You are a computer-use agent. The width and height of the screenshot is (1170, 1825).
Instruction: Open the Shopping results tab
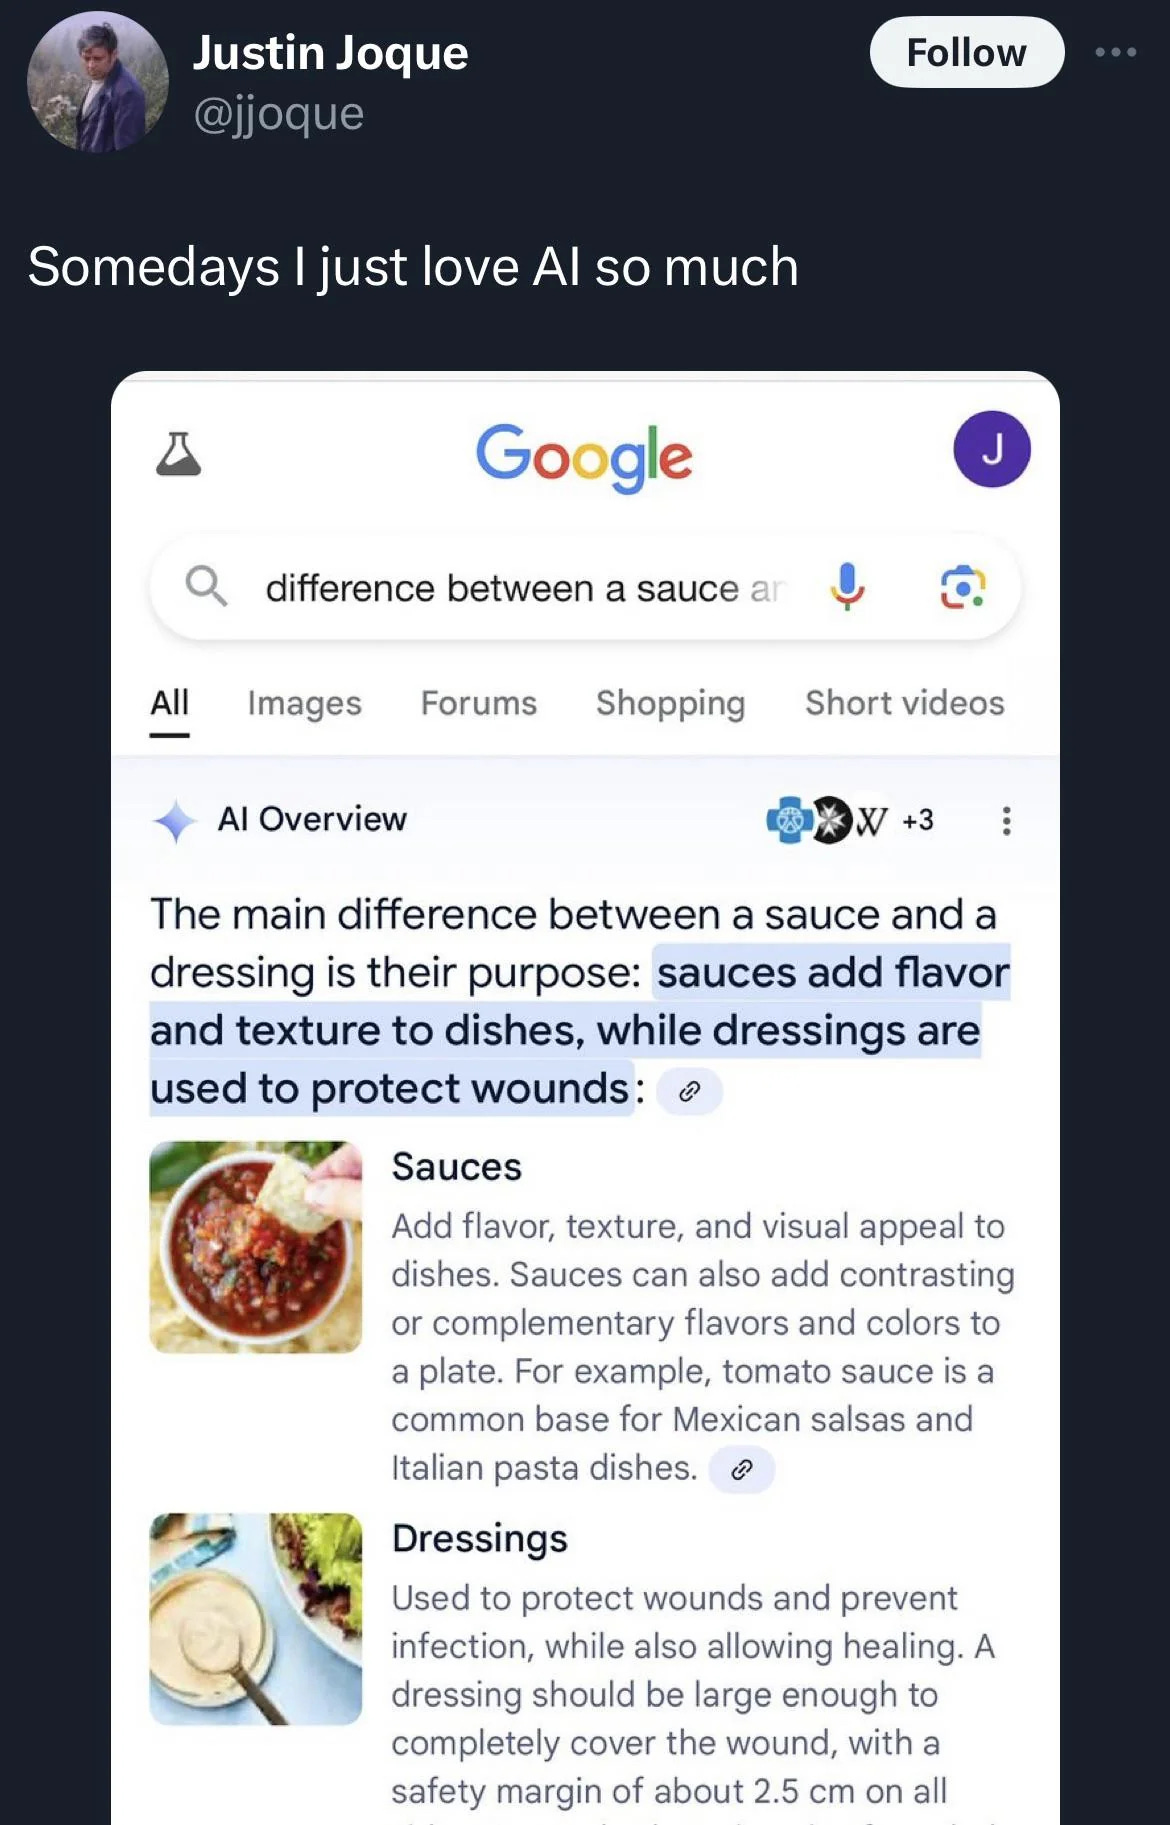pyautogui.click(x=670, y=703)
